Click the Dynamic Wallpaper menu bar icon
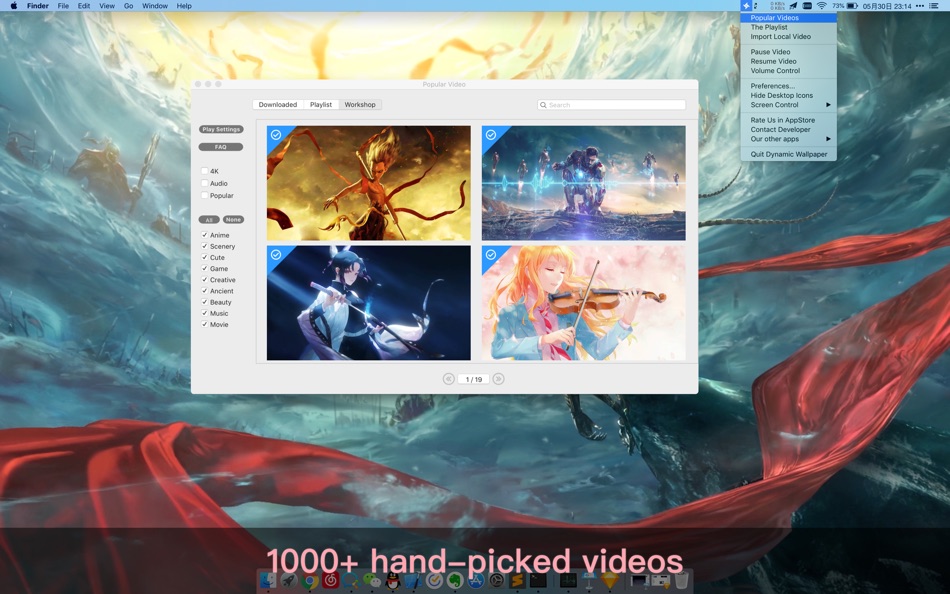 click(746, 5)
